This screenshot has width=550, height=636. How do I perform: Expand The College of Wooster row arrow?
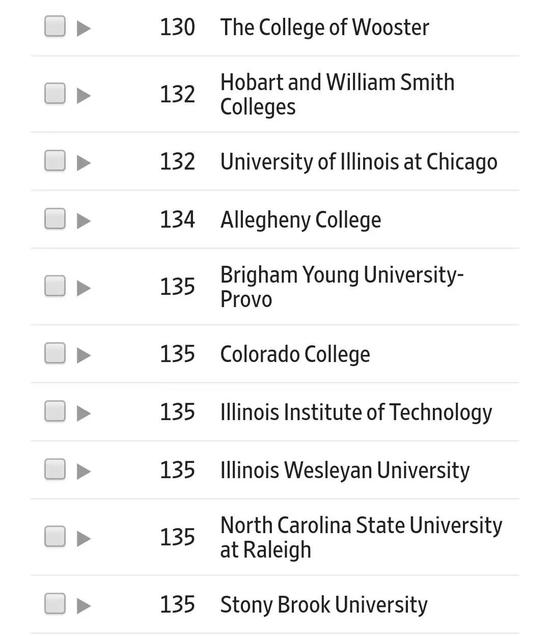coord(84,28)
